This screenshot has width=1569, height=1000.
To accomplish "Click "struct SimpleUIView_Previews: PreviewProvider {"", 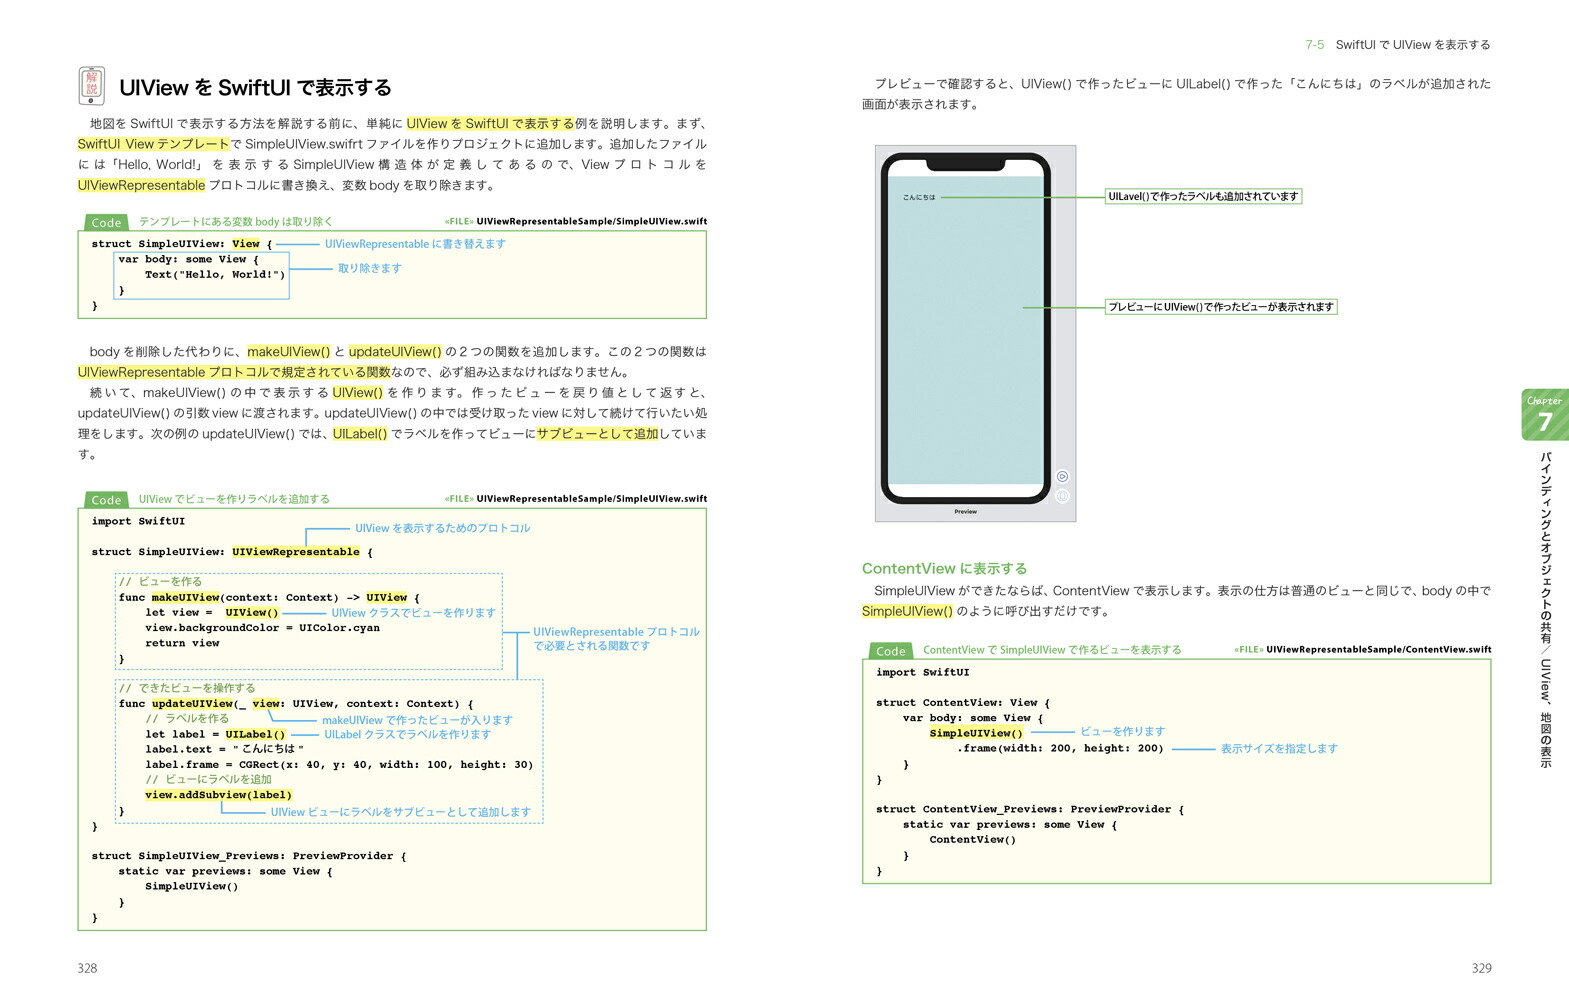I will 249,856.
